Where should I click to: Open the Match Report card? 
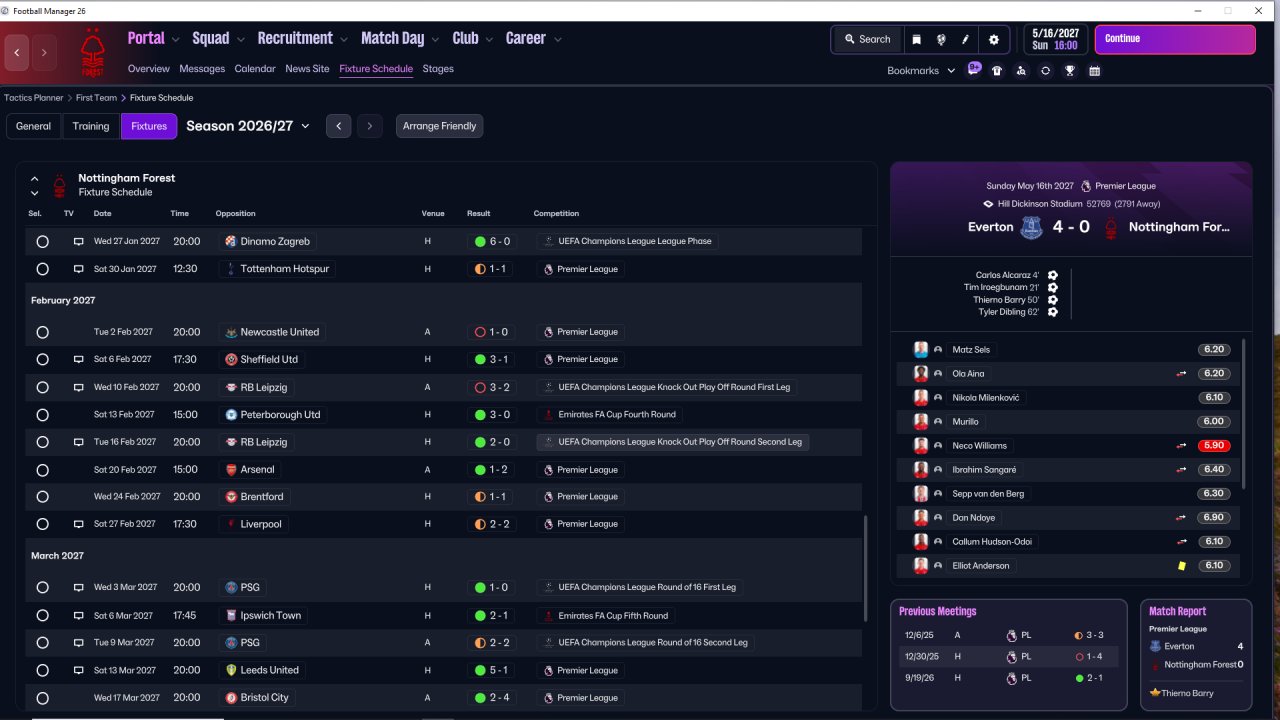point(1196,655)
